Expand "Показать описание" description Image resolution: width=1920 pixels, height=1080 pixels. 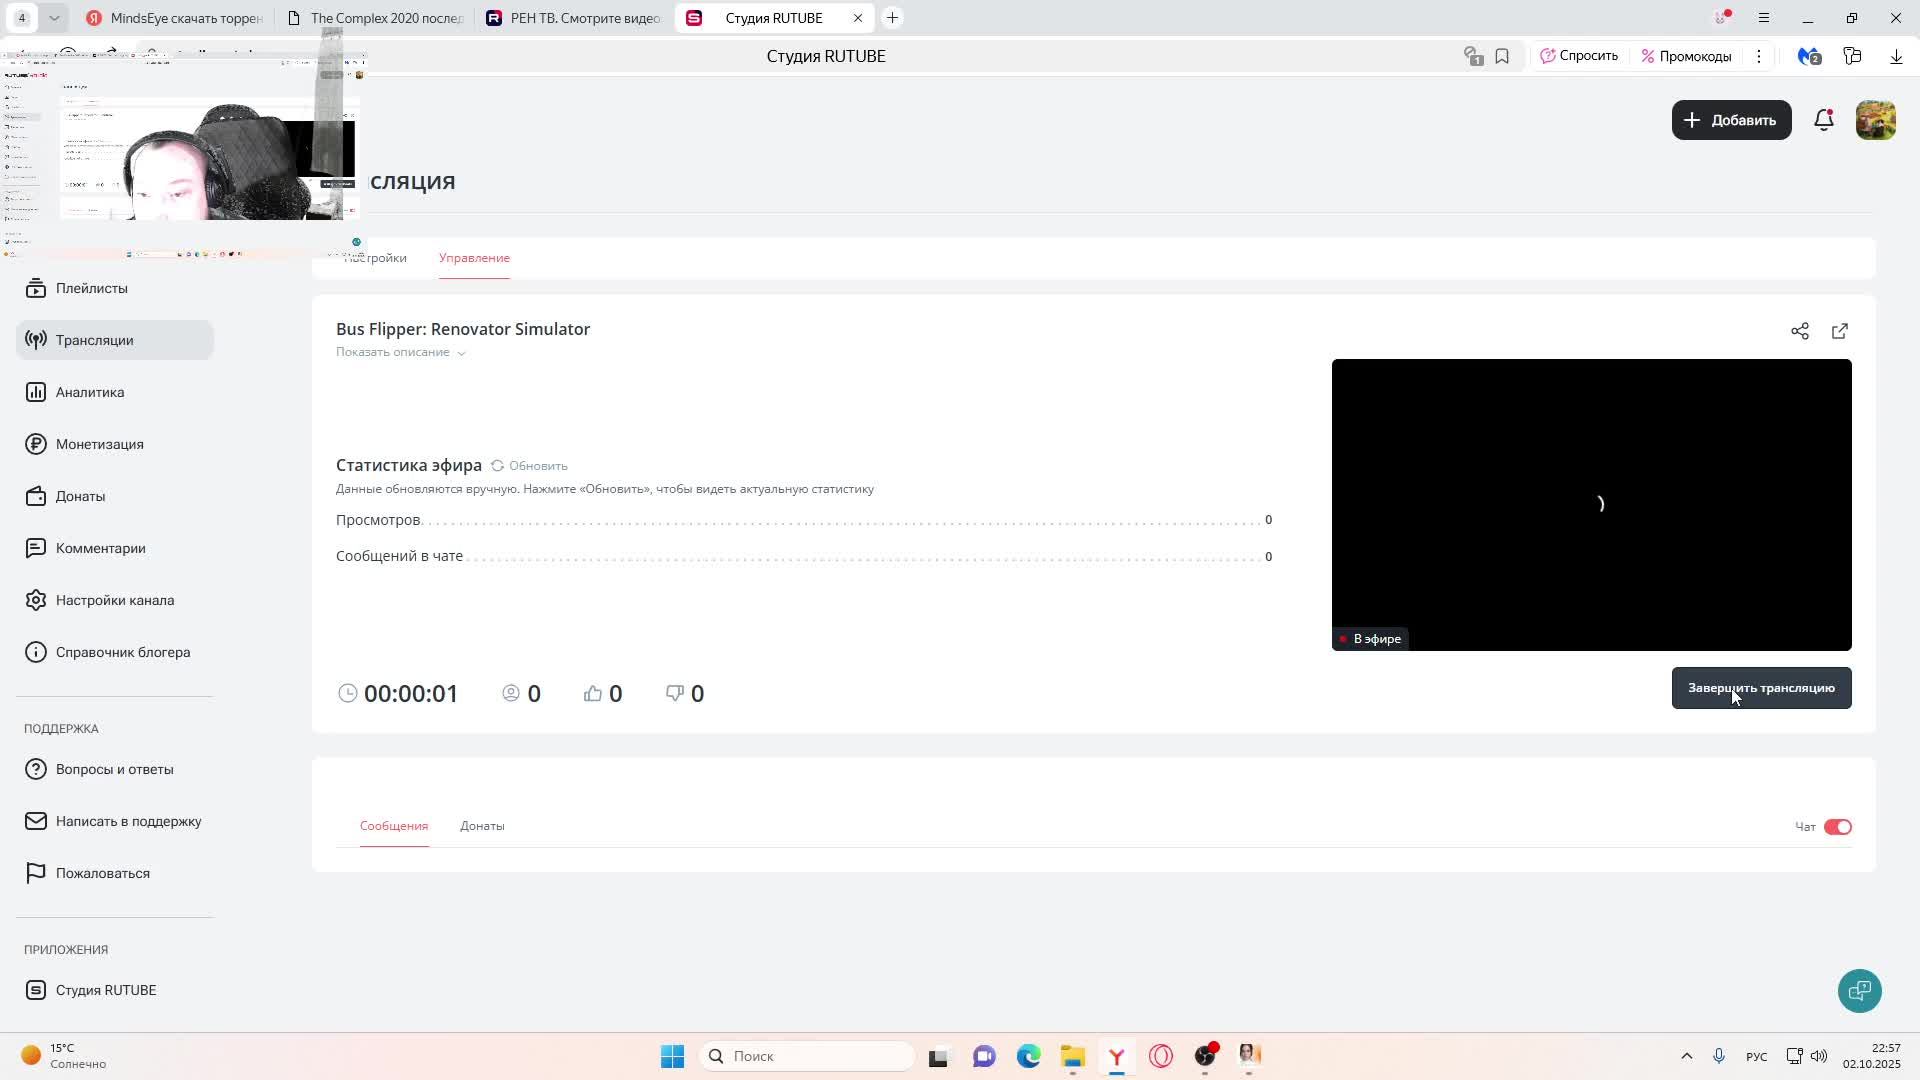400,352
